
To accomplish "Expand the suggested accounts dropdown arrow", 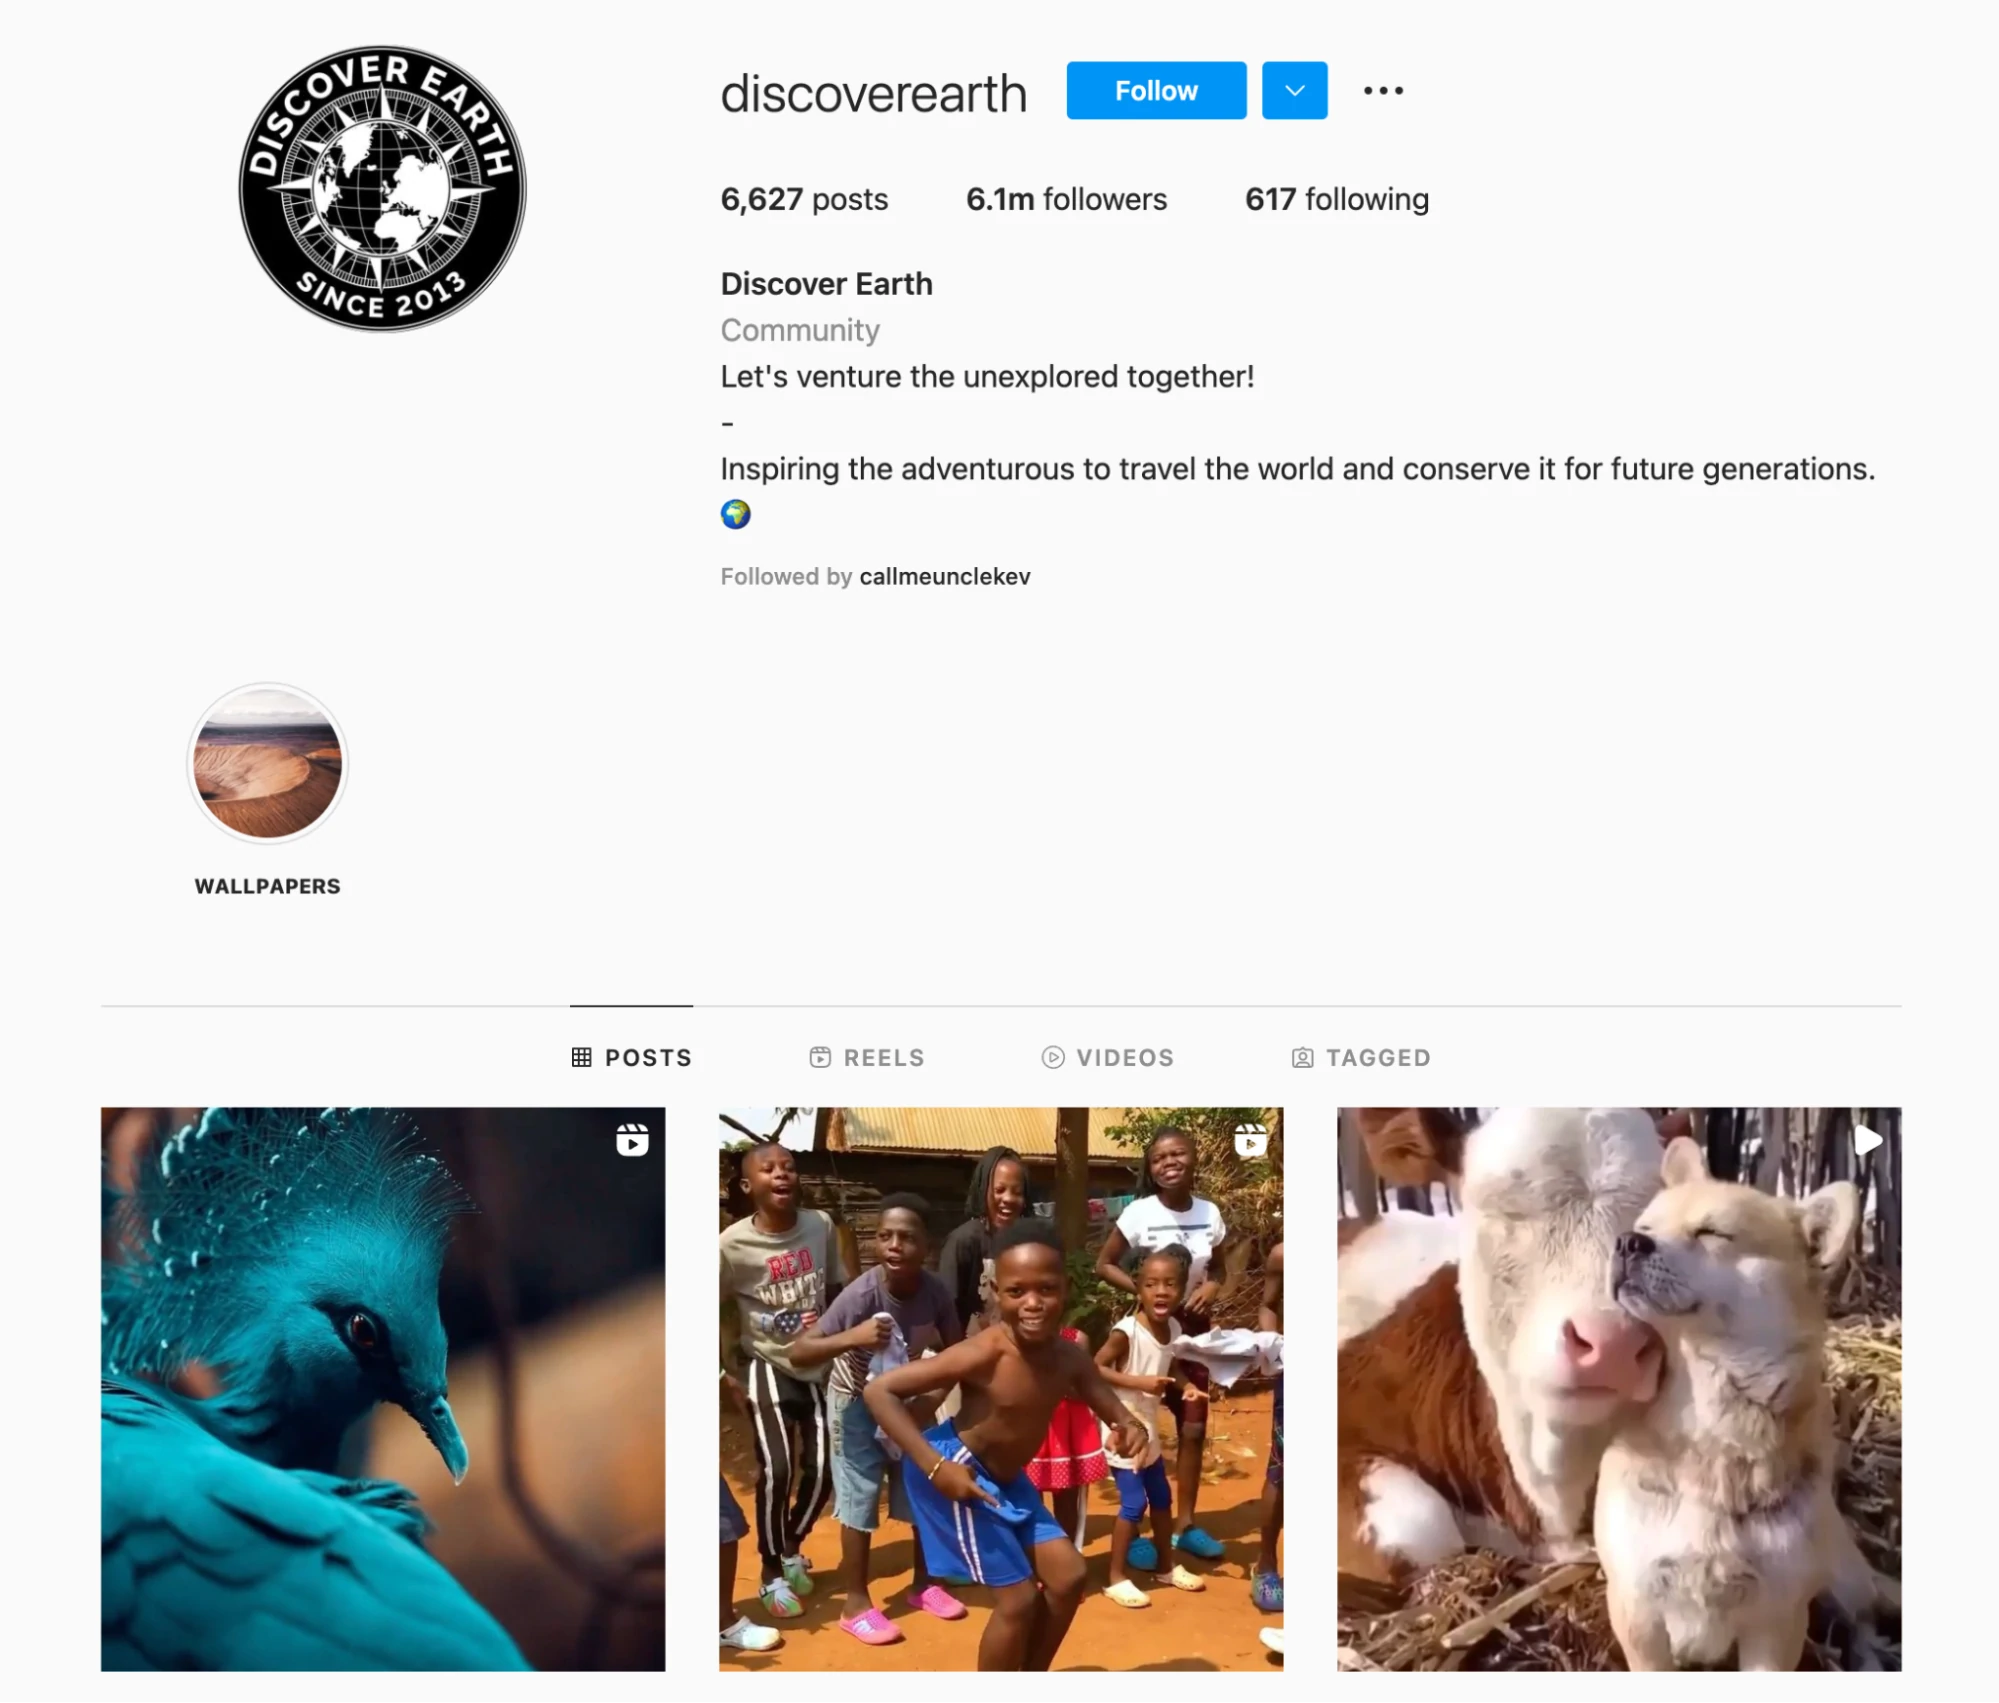I will (x=1294, y=91).
